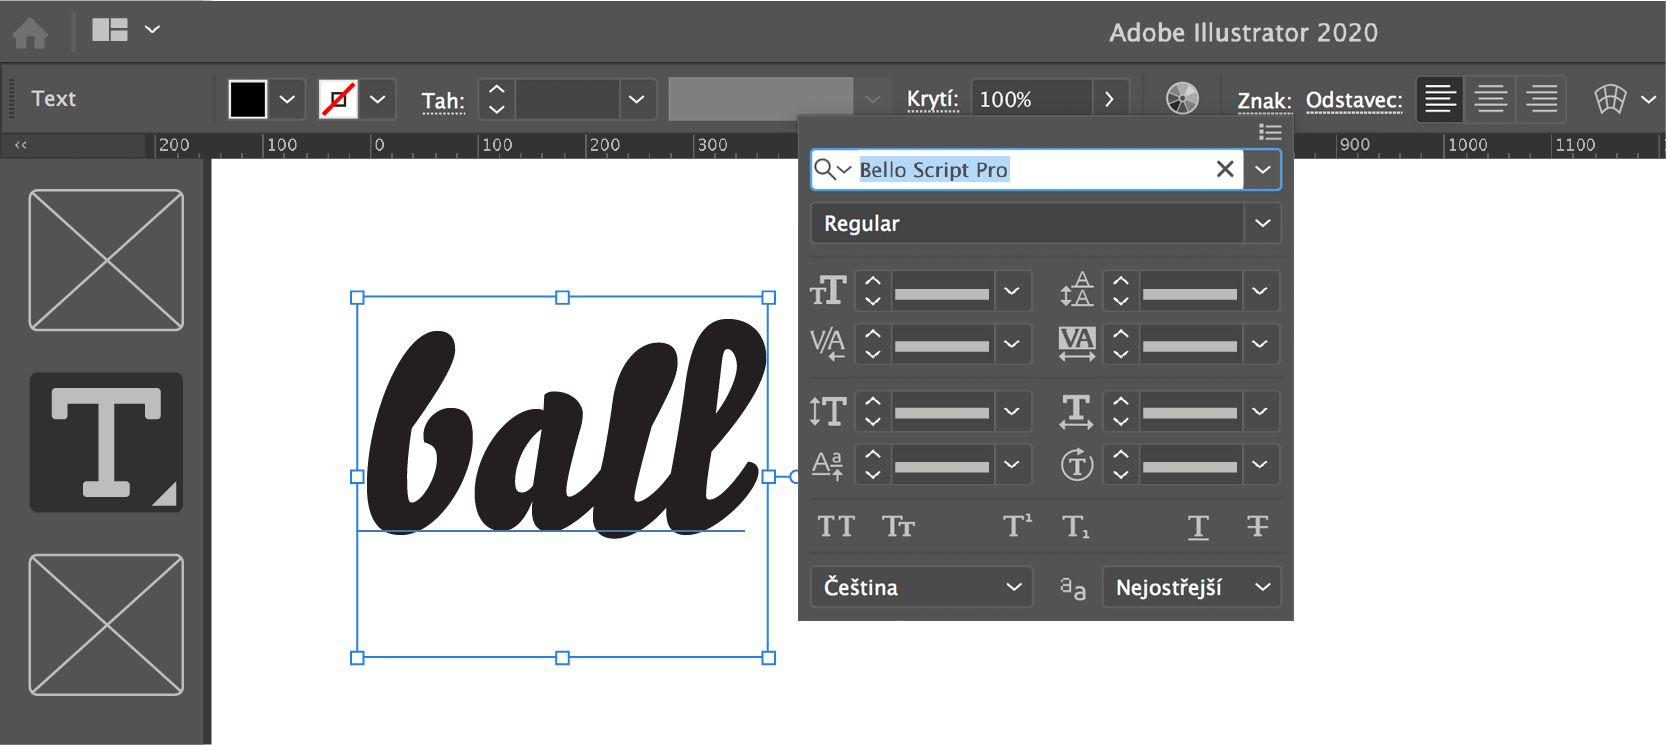Click the kerning icon
Image resolution: width=1667 pixels, height=745 pixels.
point(828,344)
